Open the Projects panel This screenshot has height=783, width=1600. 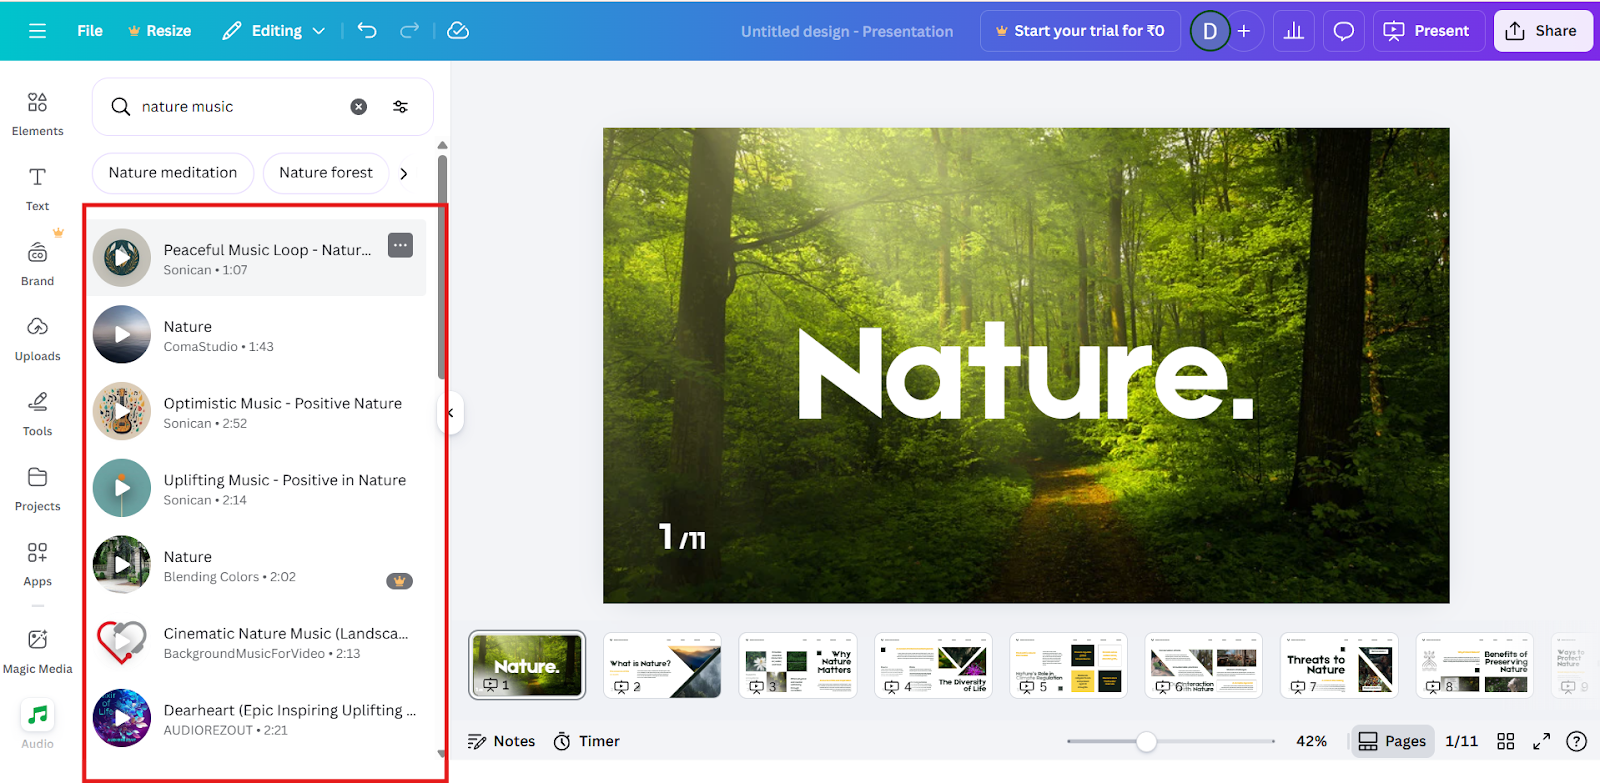tap(38, 489)
